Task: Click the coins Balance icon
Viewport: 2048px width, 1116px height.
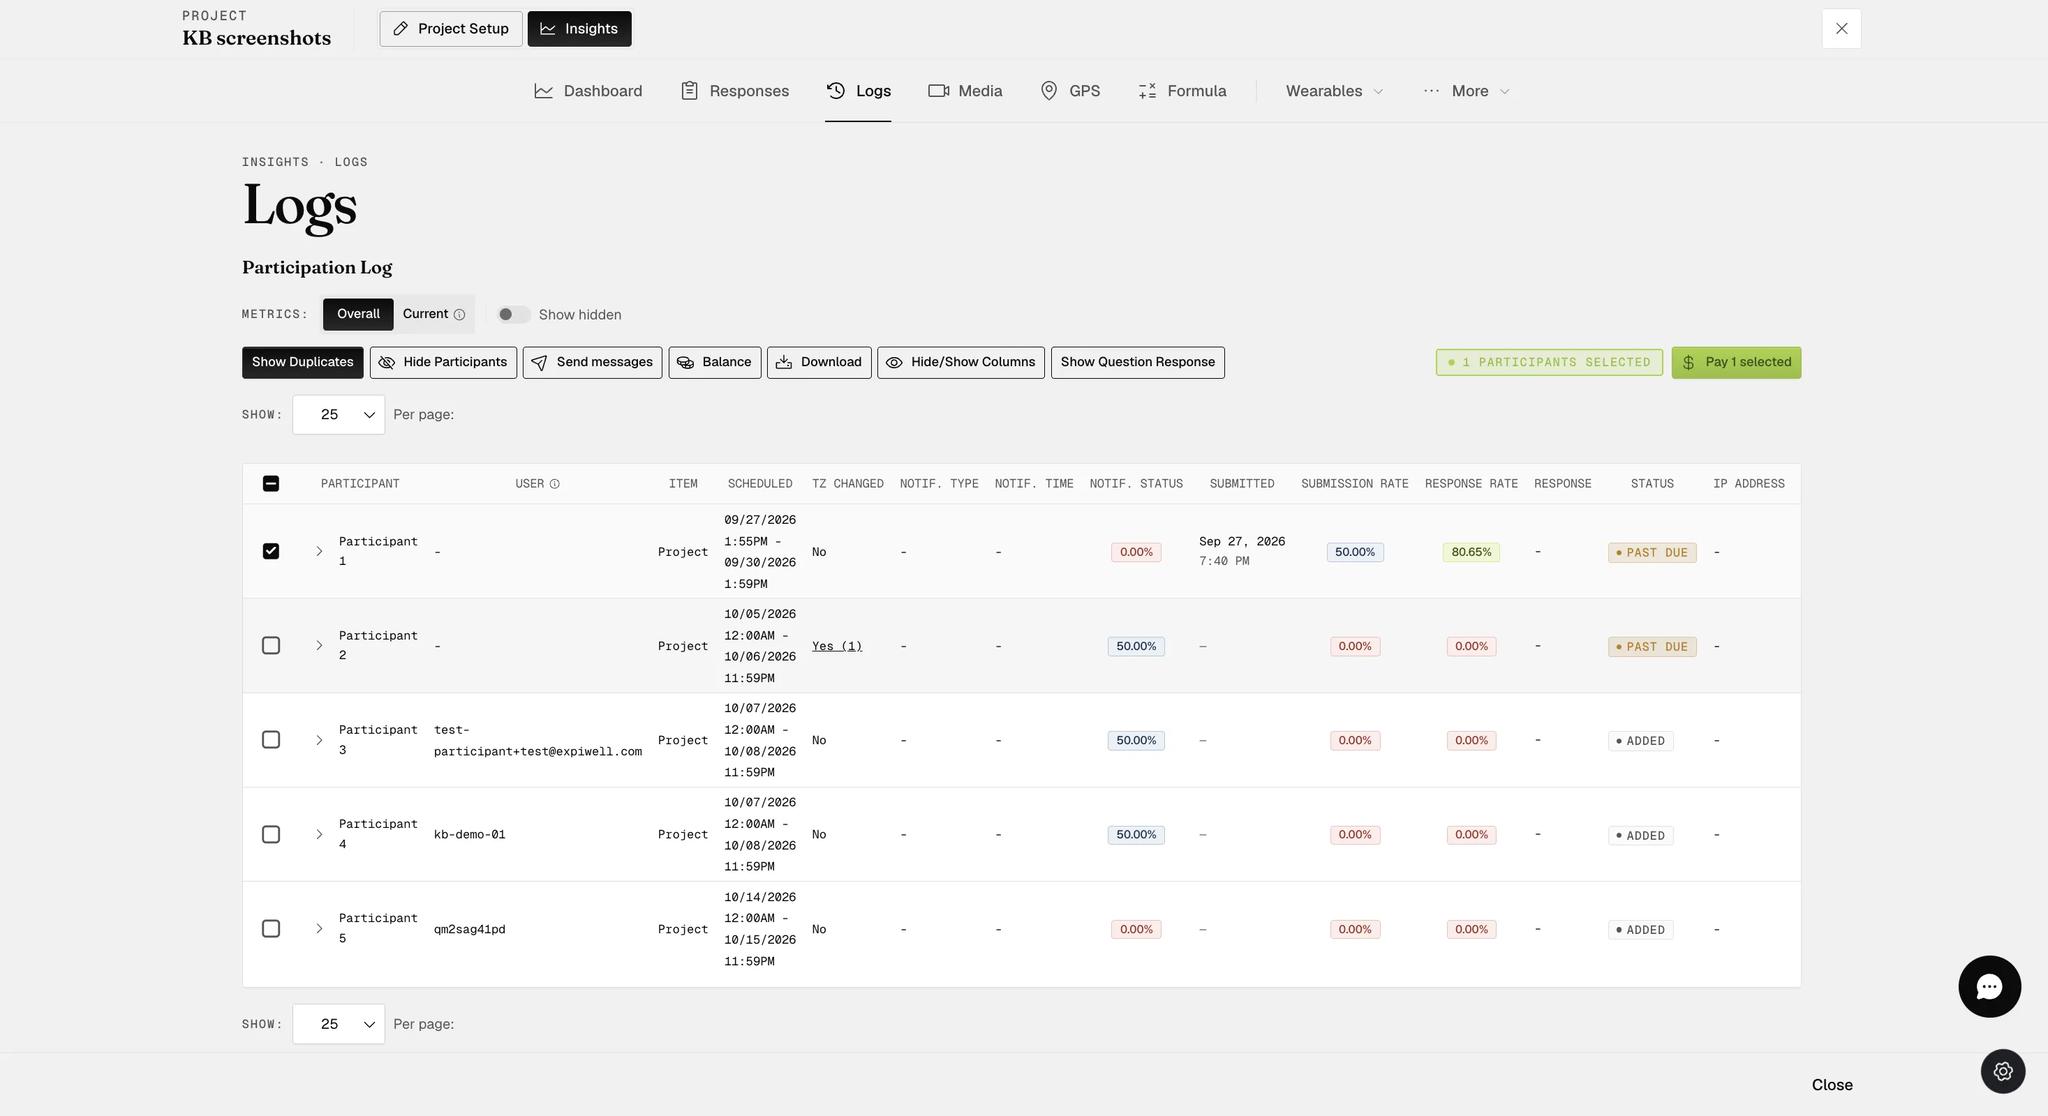Action: coord(685,363)
